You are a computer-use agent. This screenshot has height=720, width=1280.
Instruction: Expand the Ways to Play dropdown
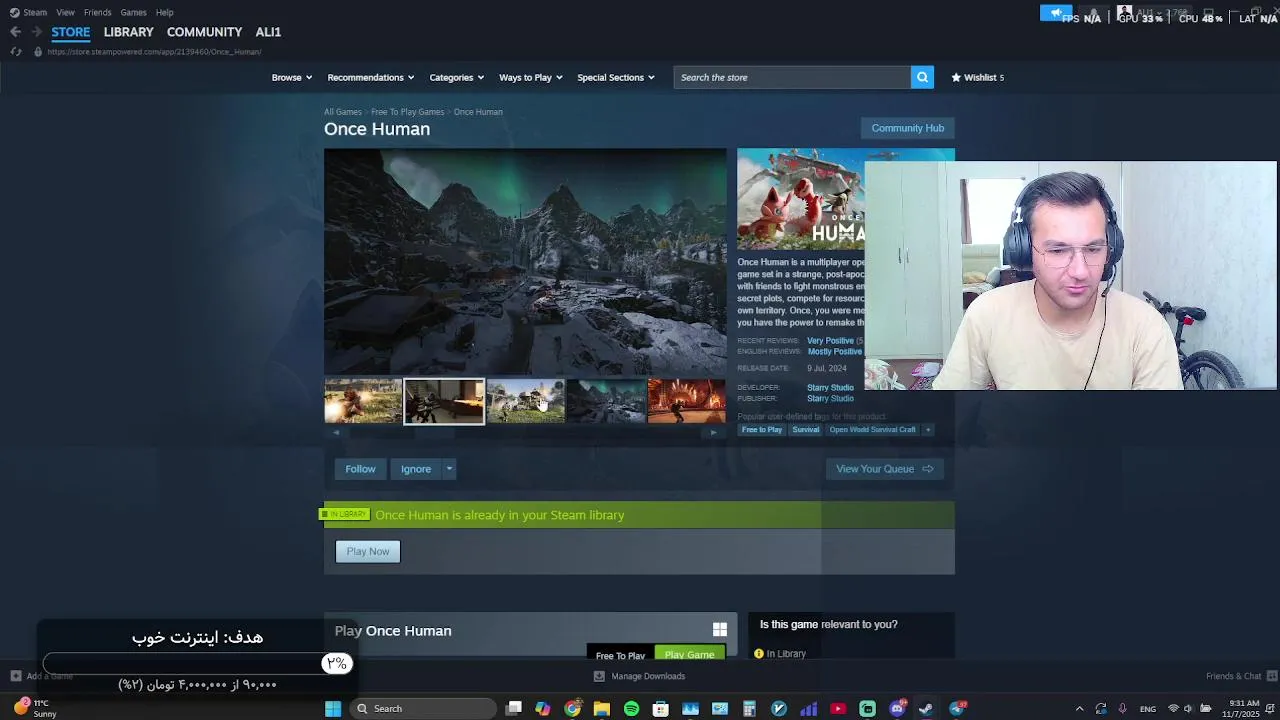[x=530, y=77]
